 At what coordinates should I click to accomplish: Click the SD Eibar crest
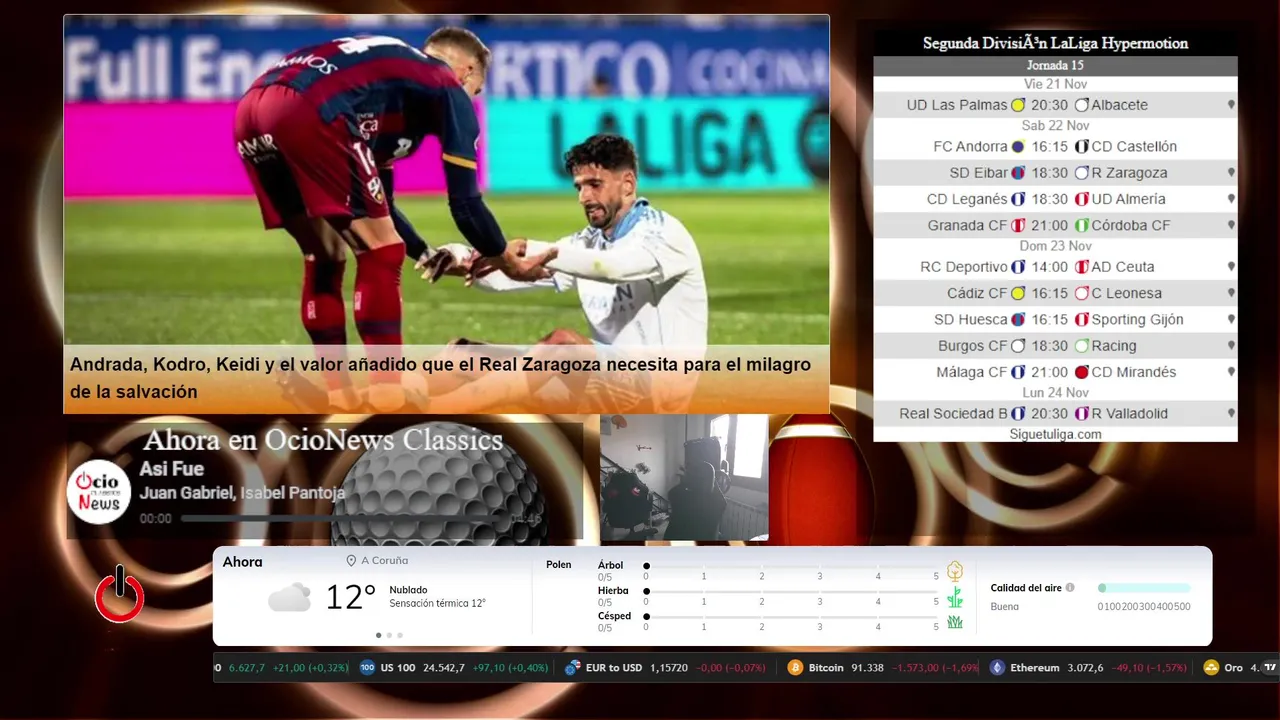point(1018,173)
